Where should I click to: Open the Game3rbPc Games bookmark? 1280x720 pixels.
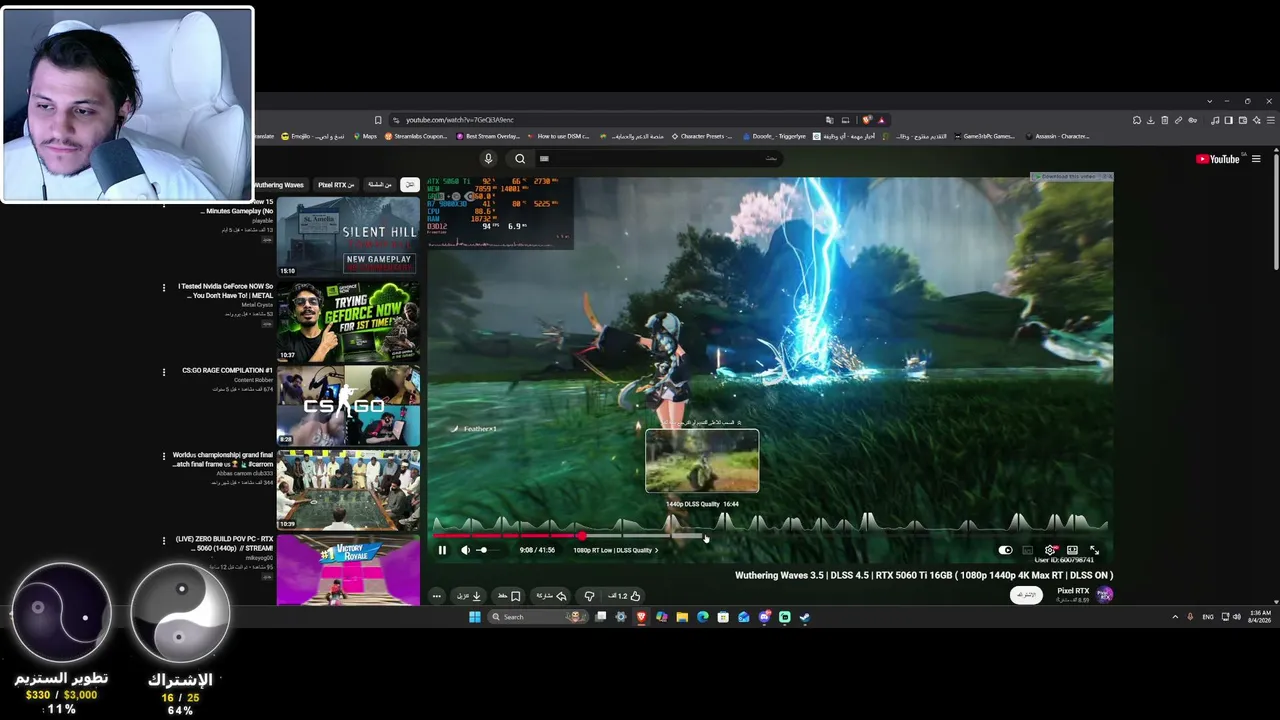985,136
